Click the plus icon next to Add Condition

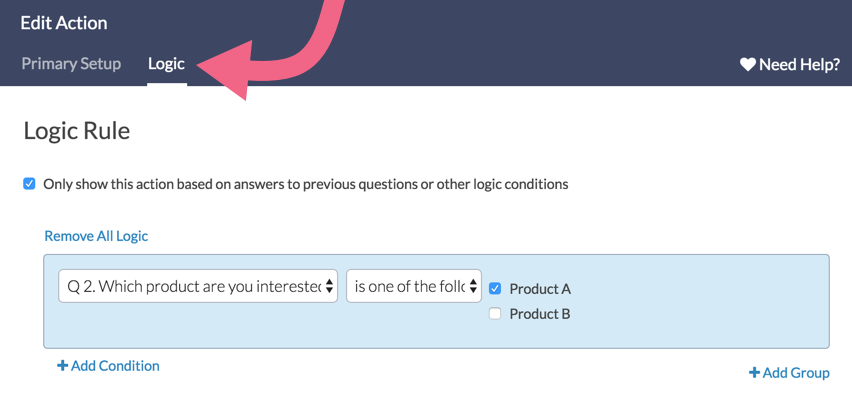point(63,366)
